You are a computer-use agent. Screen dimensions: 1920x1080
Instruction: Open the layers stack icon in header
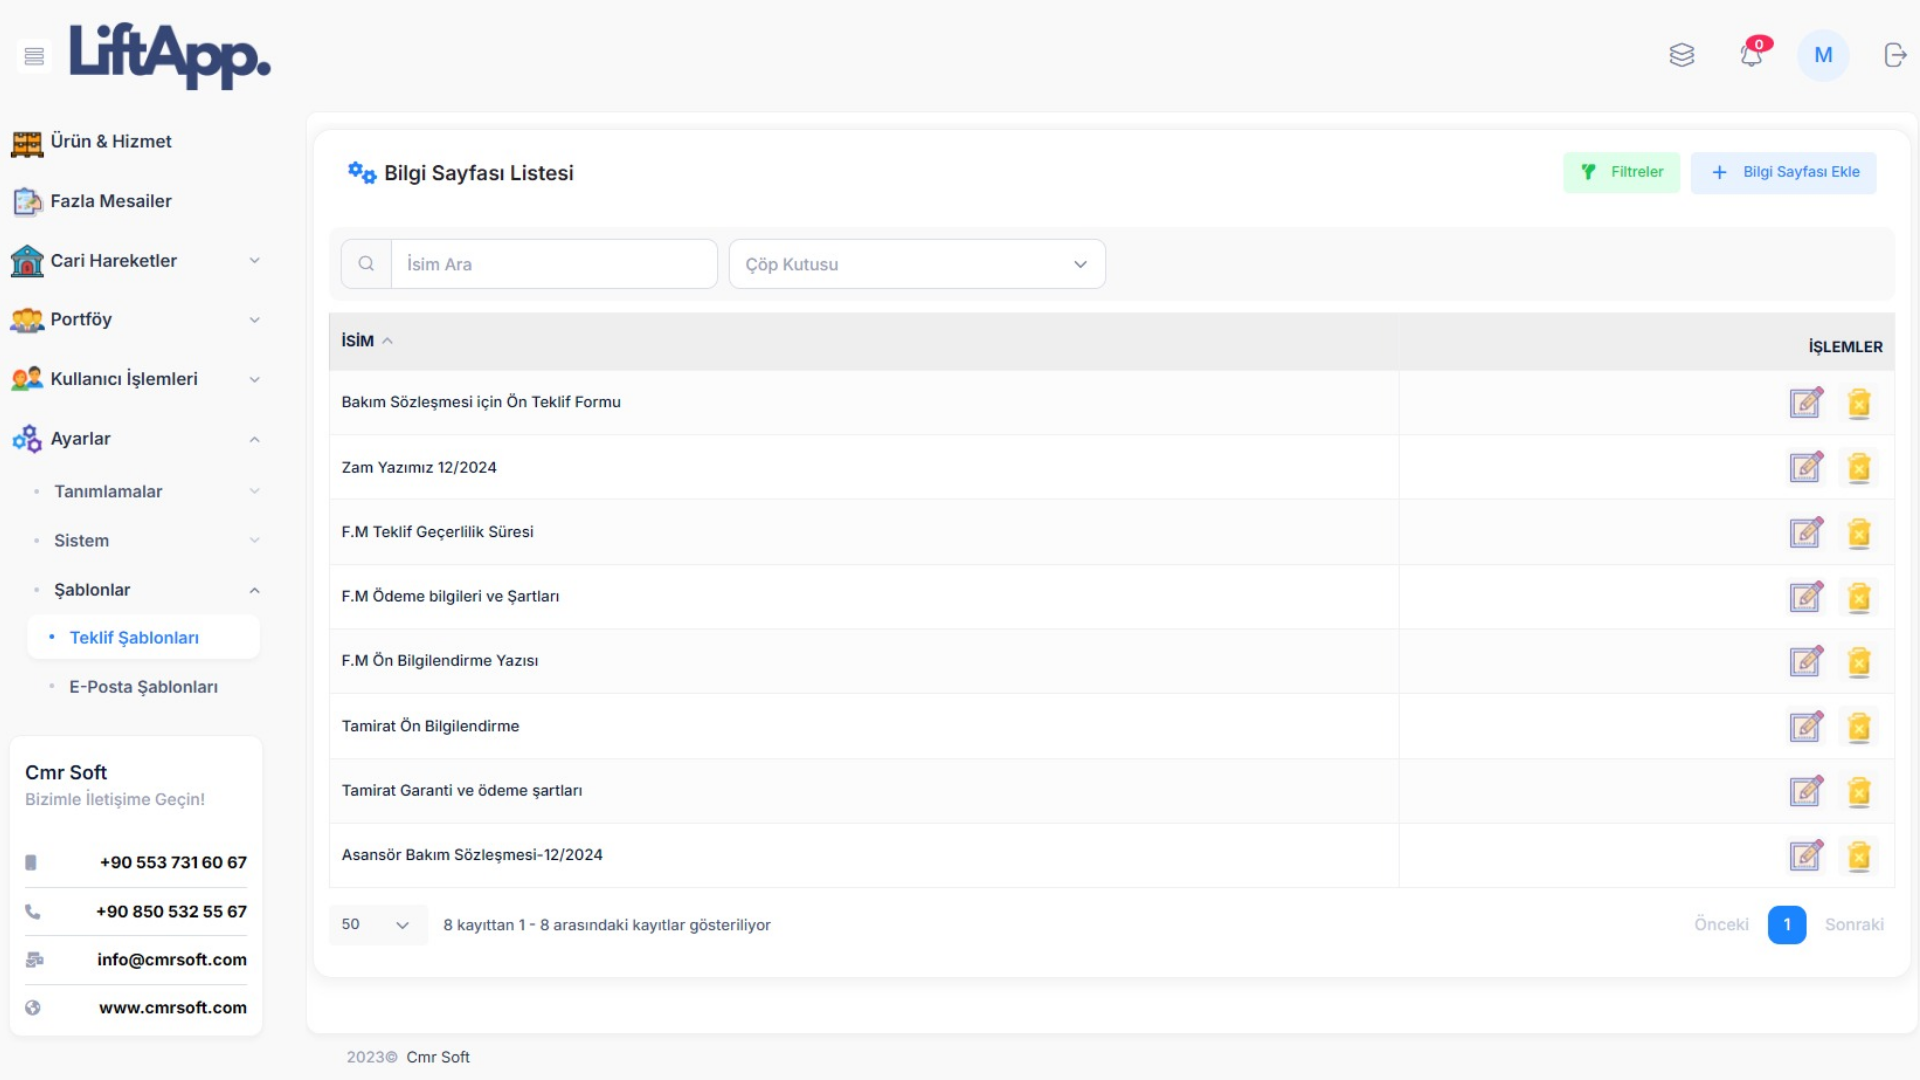pos(1682,55)
